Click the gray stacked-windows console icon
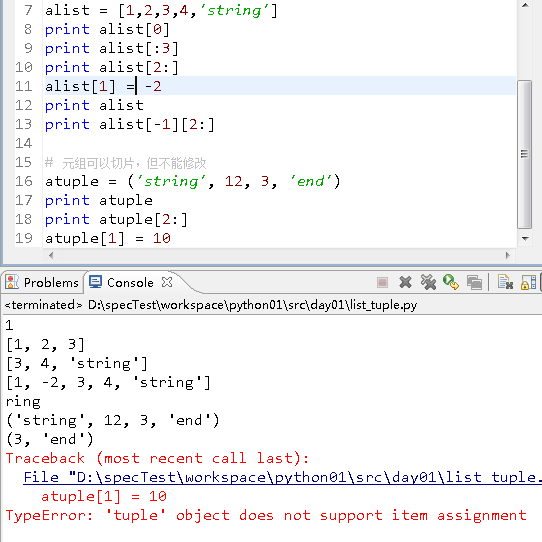 [x=474, y=282]
